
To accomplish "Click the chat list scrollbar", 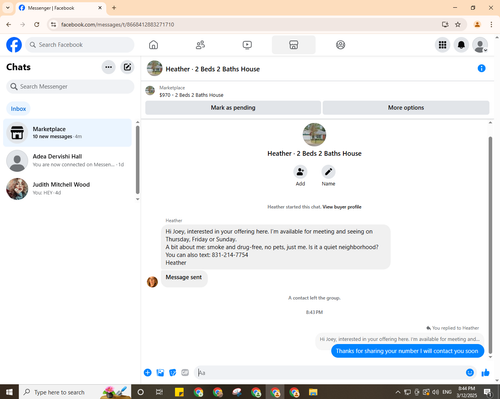I will tap(138, 159).
